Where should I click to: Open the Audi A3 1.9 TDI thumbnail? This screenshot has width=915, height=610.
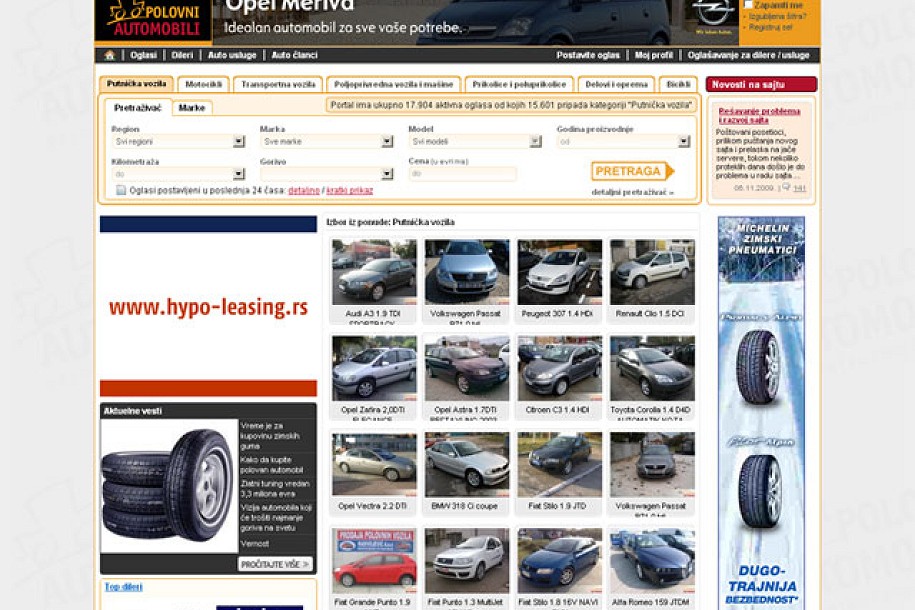tap(374, 272)
